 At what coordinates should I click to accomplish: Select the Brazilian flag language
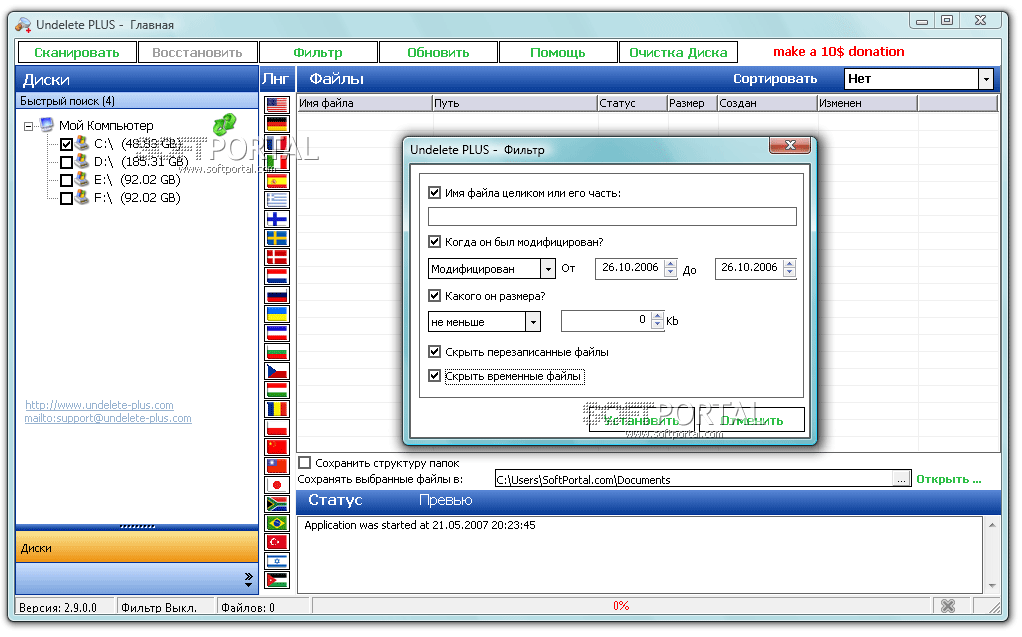(277, 523)
